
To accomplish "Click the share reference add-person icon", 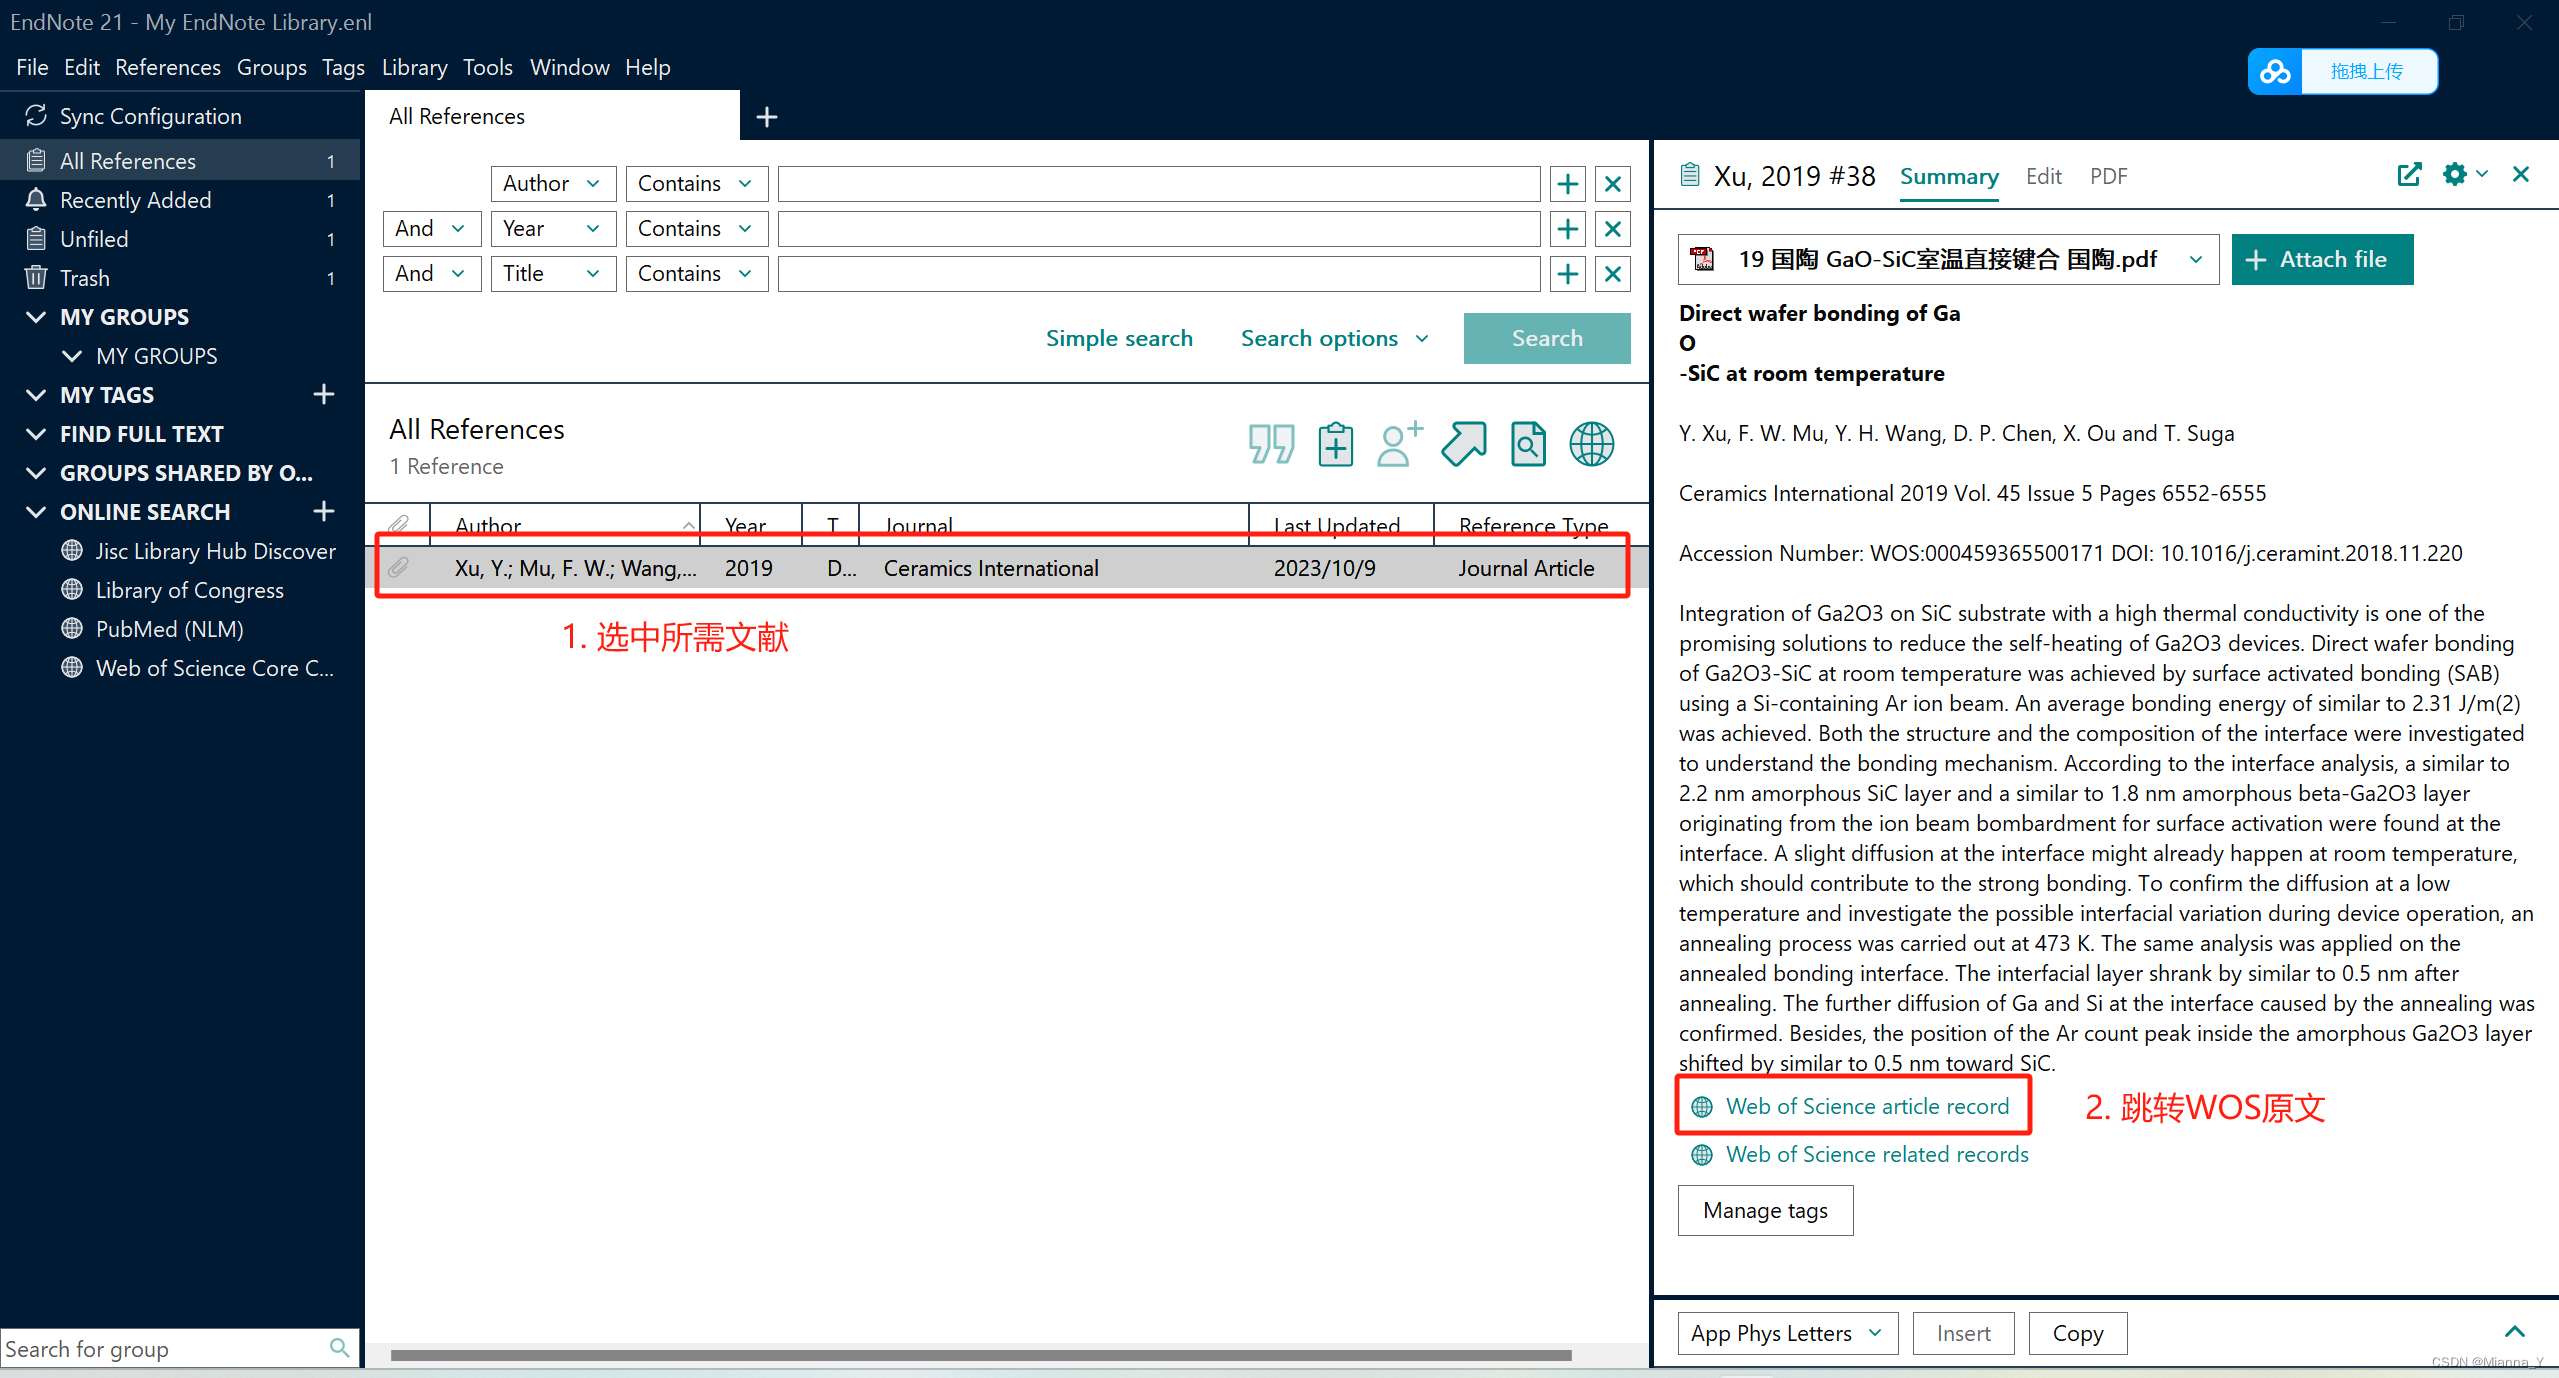I will 1397,443.
